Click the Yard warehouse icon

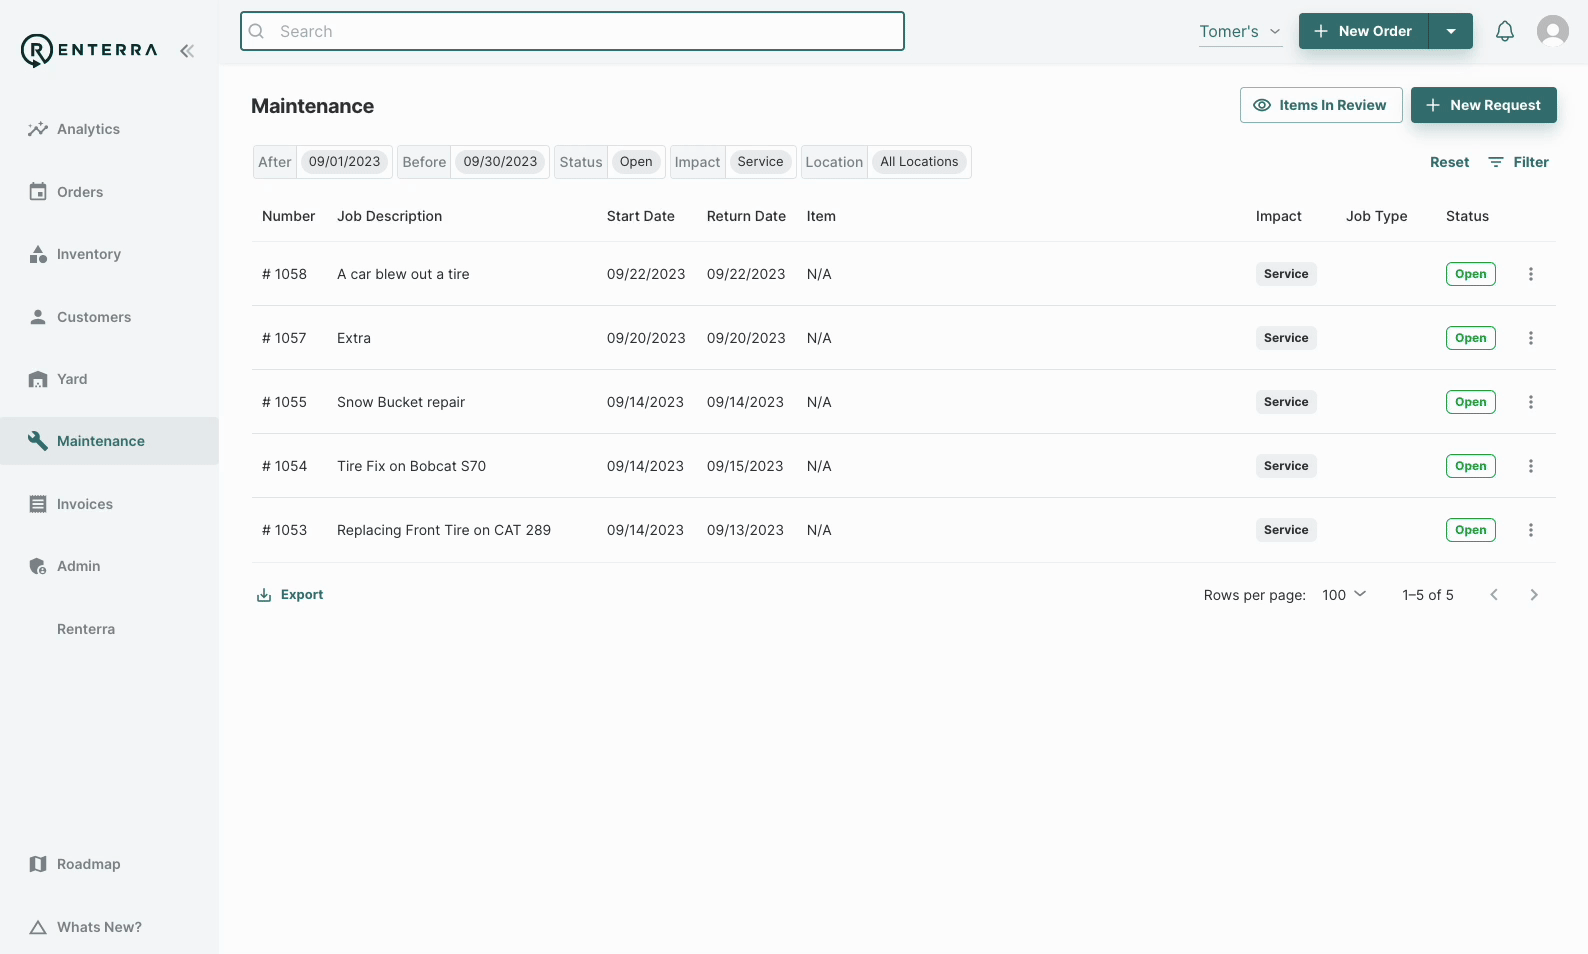pos(38,379)
